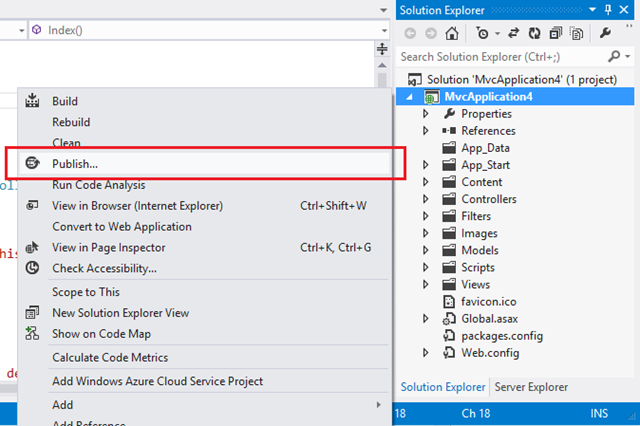Click Sync with Active Document icon
The height and width of the screenshot is (426, 640).
513,33
